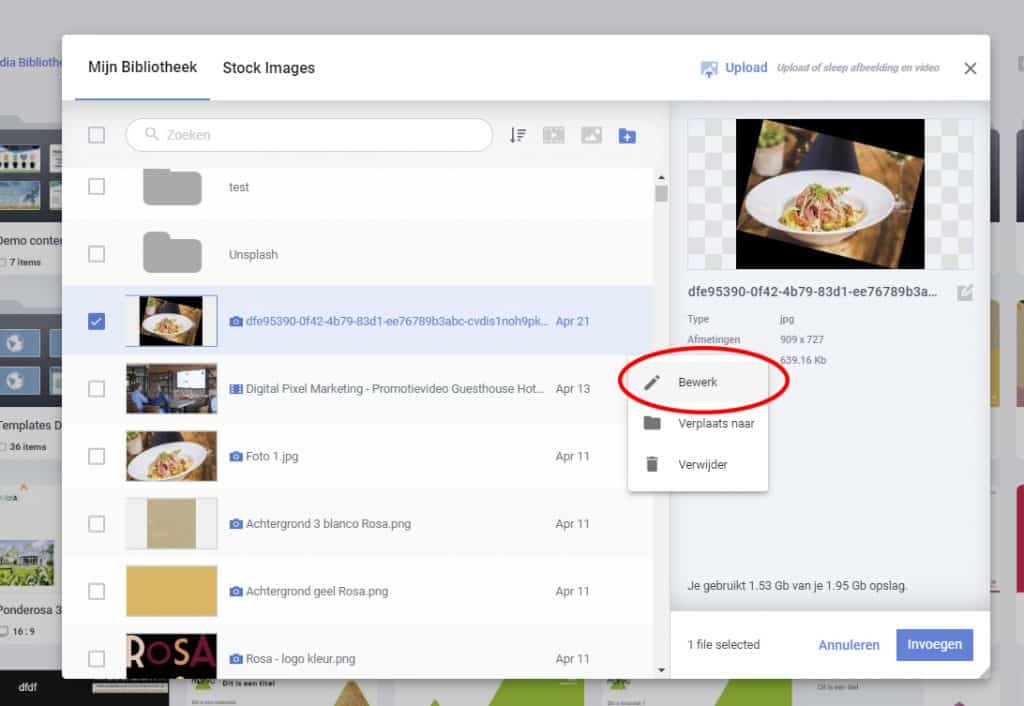Check the Foto 1.jpg checkbox
This screenshot has width=1024, height=706.
click(x=96, y=457)
